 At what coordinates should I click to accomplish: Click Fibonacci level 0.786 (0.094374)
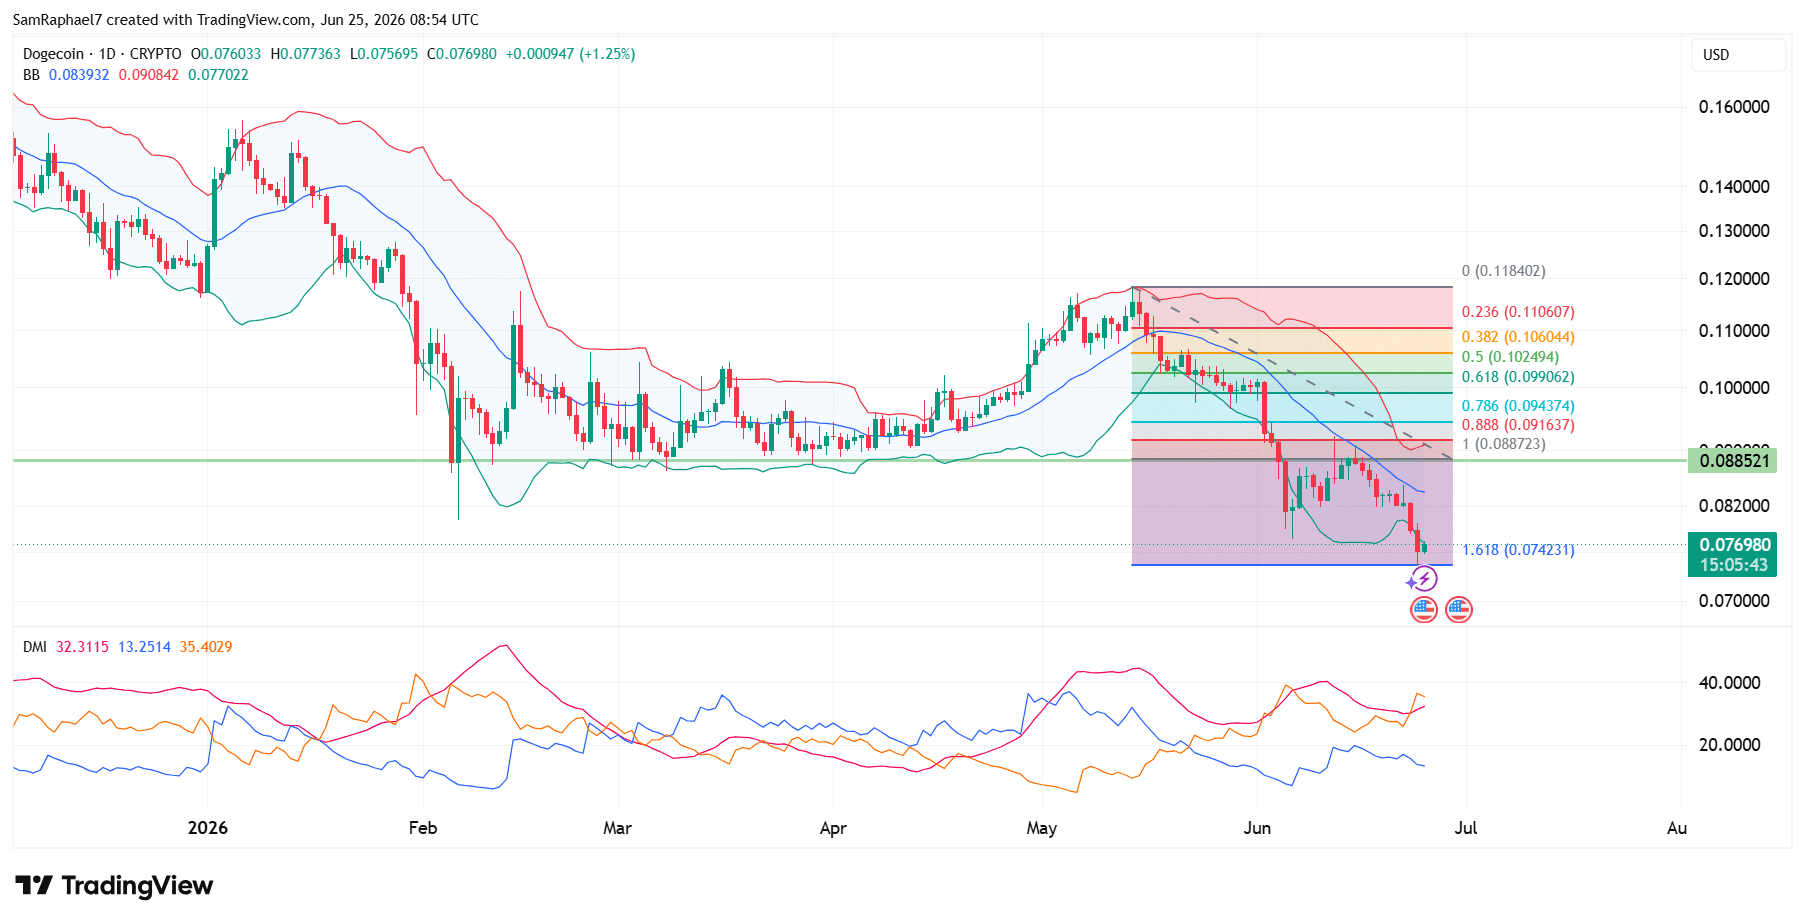(1518, 406)
